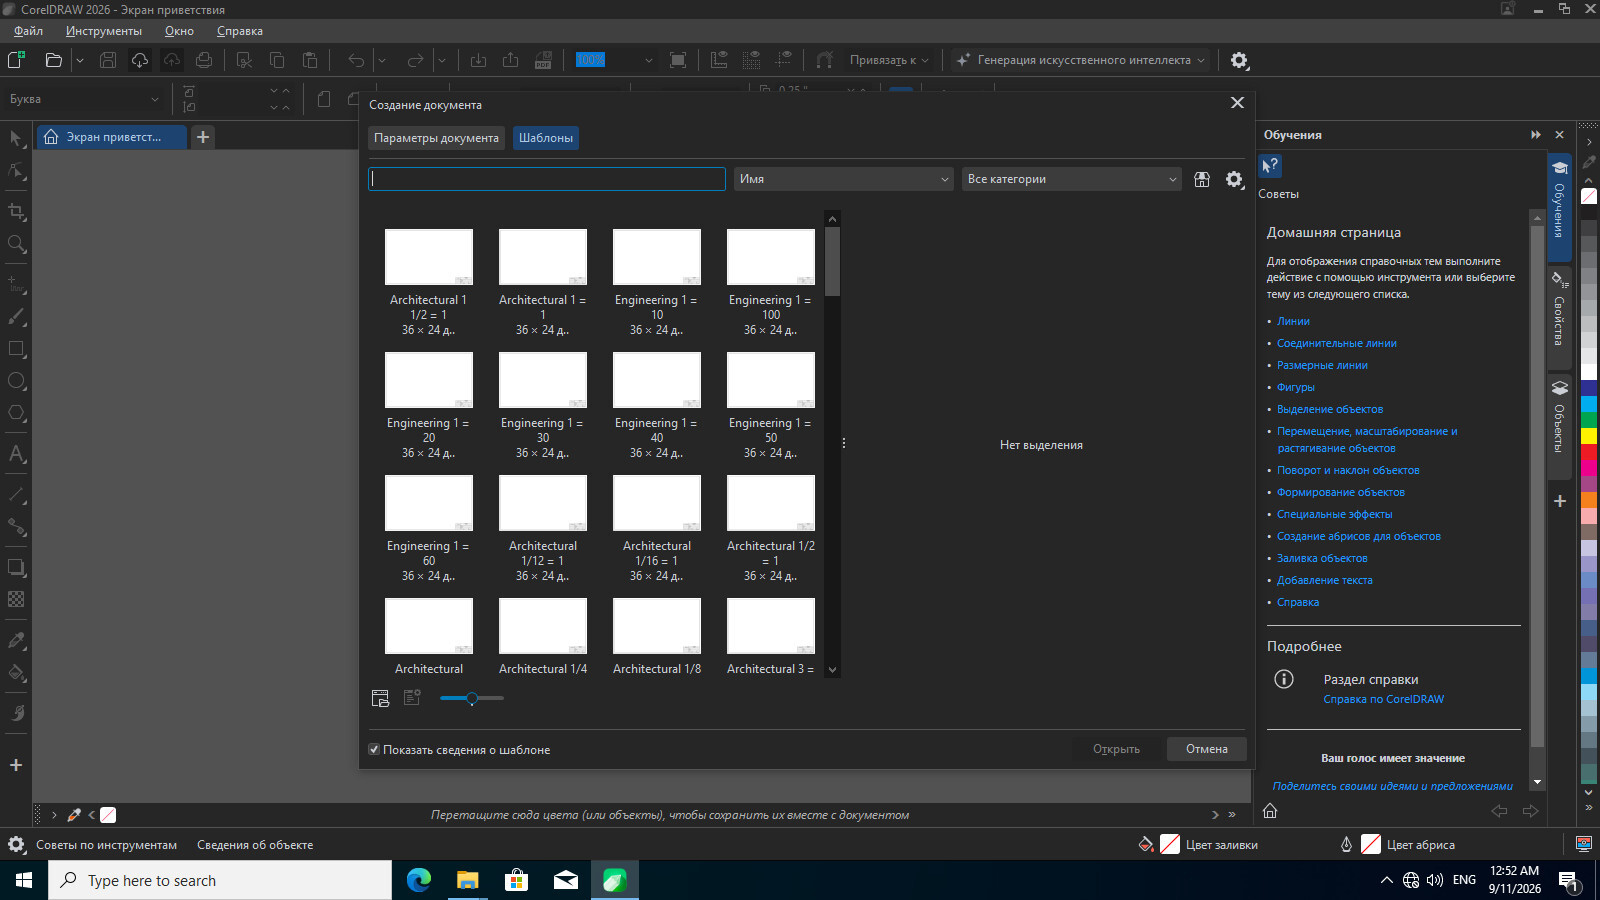
Task: Click the template store icon beside categories
Action: pos(1202,179)
